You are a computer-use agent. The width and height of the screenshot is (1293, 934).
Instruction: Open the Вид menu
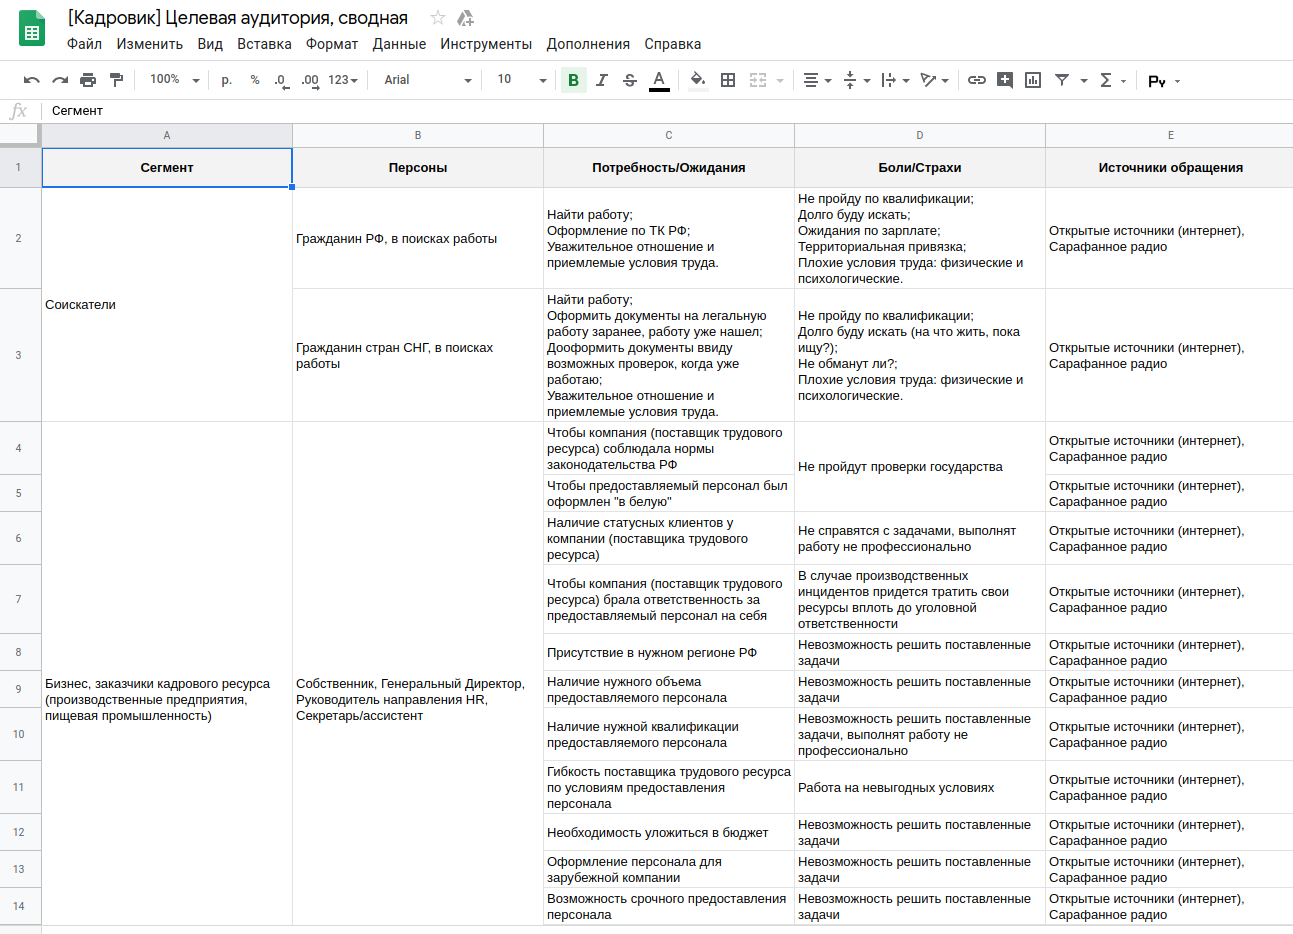(210, 44)
